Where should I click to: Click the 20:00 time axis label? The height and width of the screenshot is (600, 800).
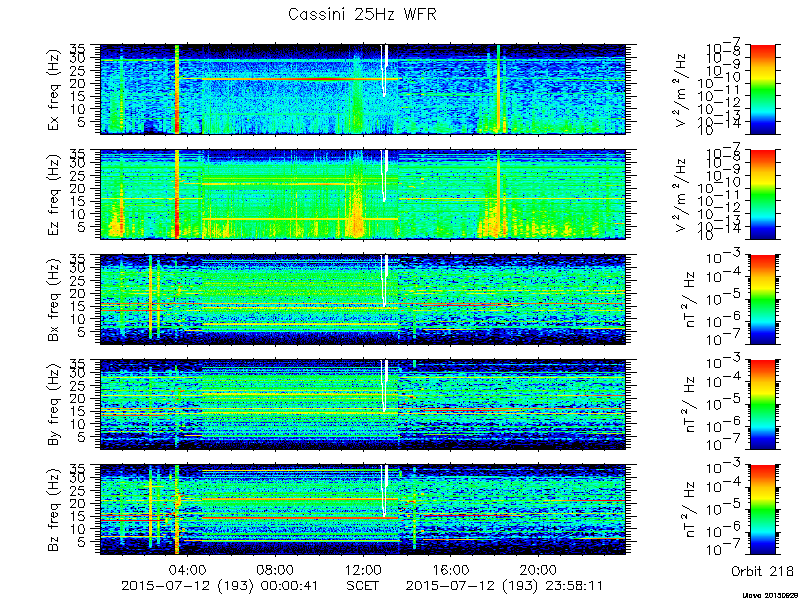(x=538, y=569)
